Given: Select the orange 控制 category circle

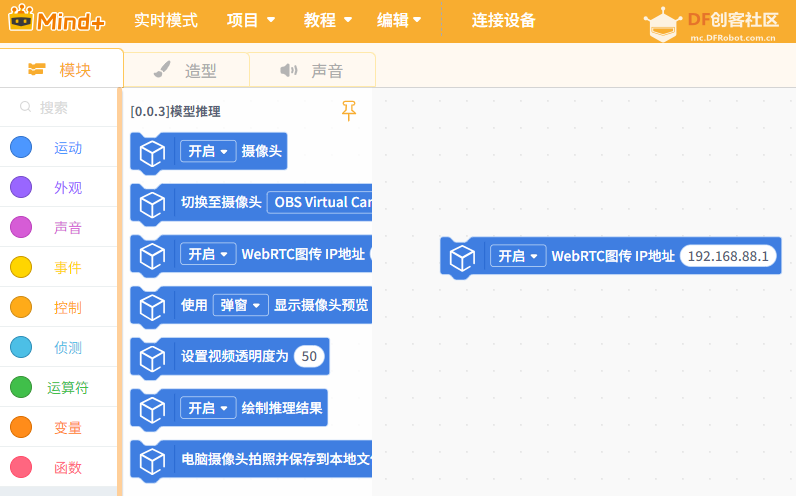Looking at the screenshot, I should coord(21,307).
